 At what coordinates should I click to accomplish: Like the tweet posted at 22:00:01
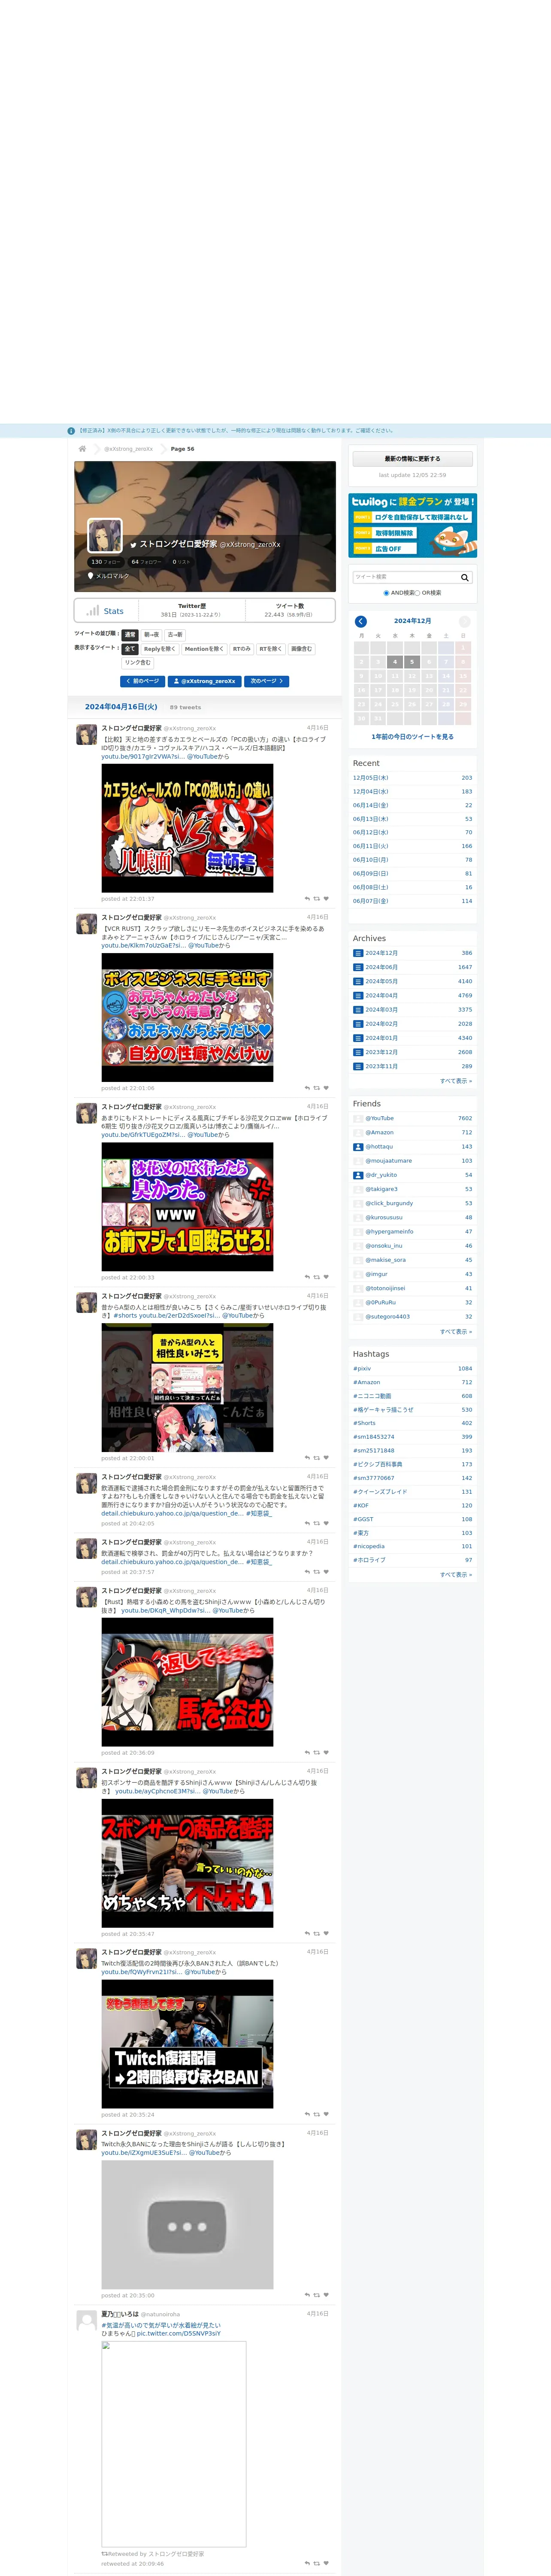coord(326,1458)
